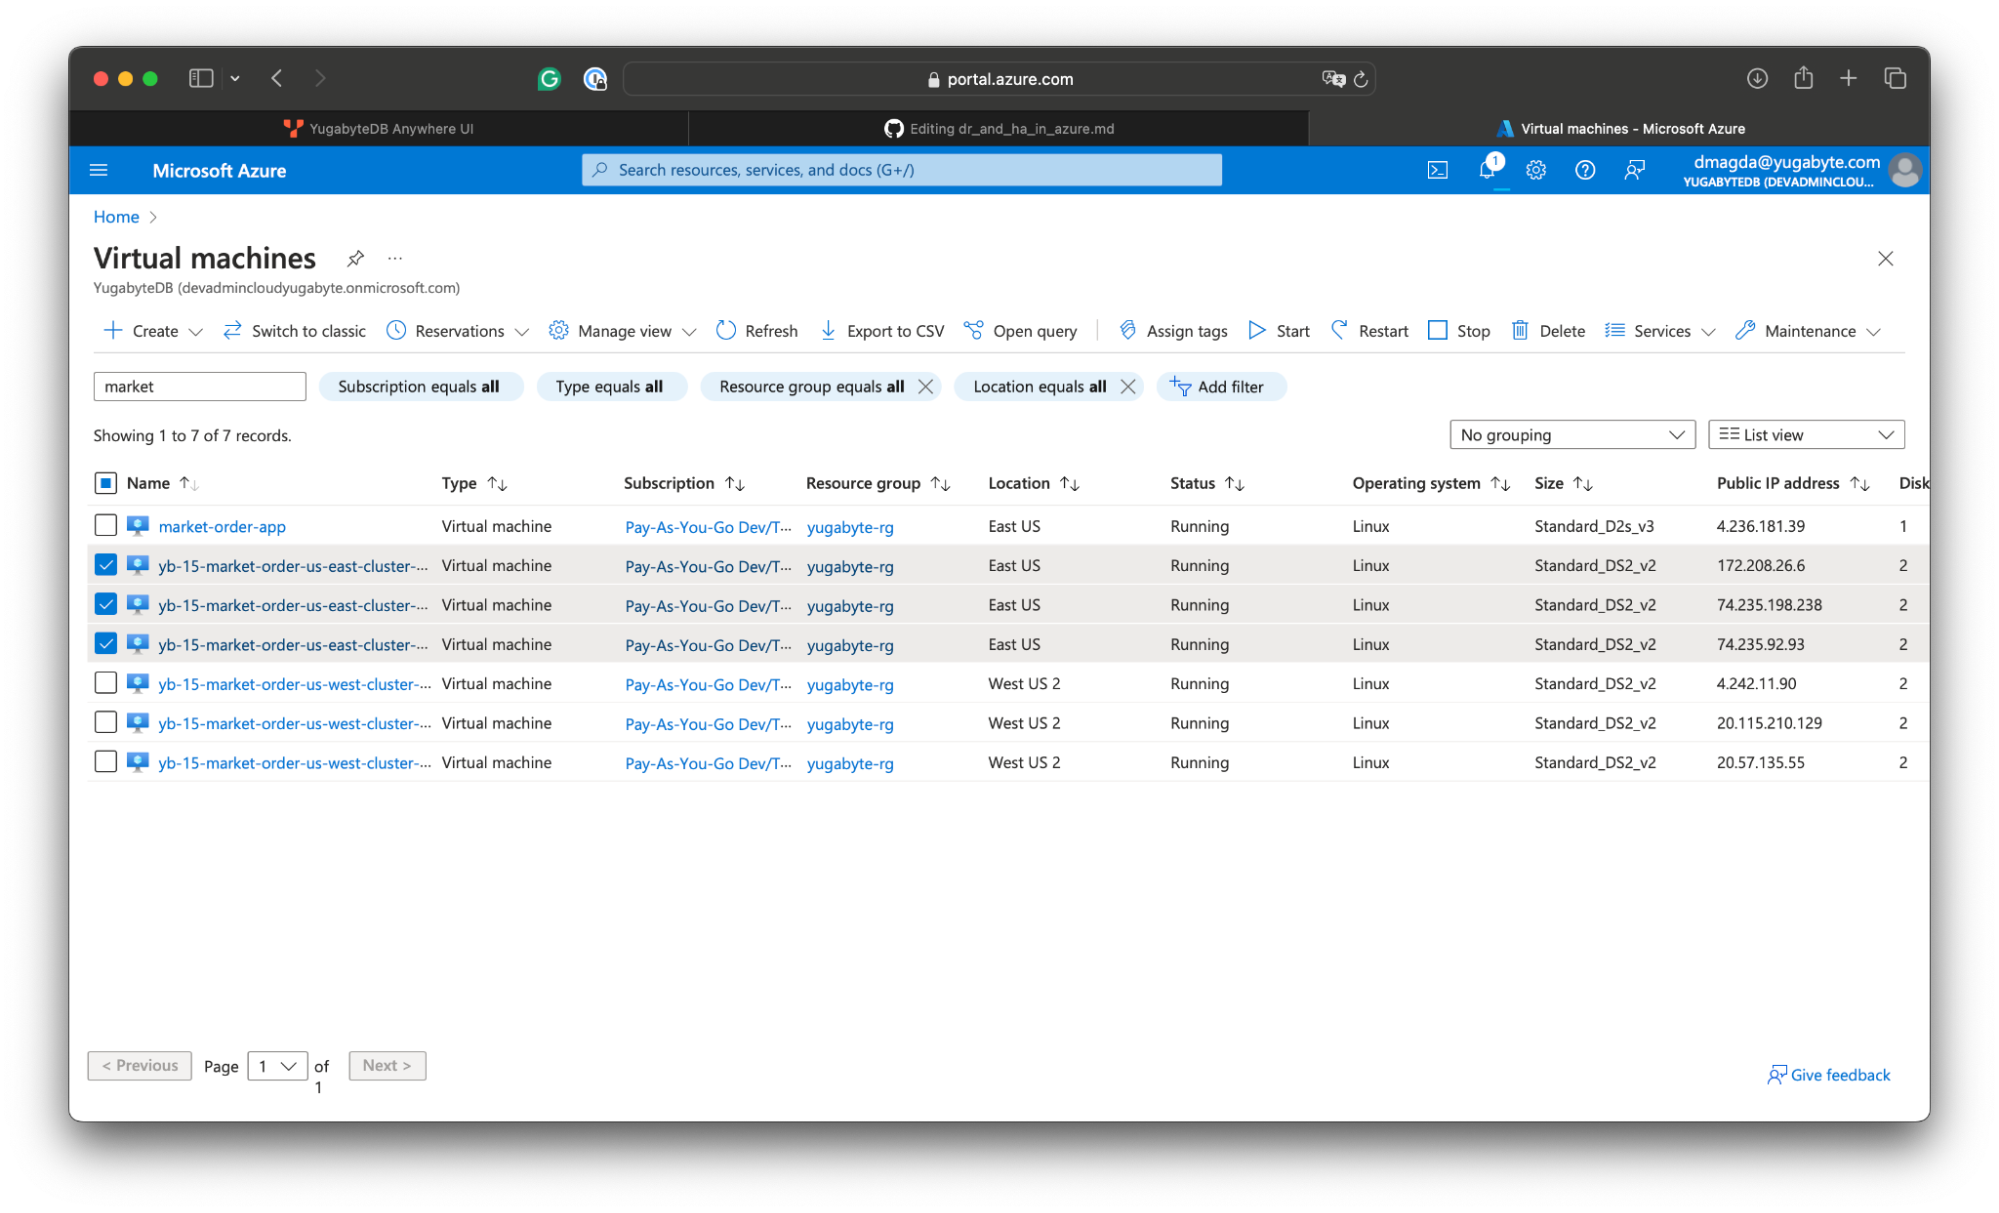
Task: Expand the No grouping dropdown
Action: 1572,435
